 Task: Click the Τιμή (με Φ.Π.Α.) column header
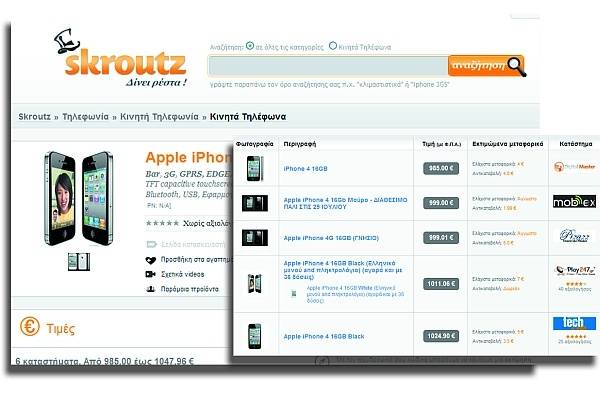tap(441, 144)
